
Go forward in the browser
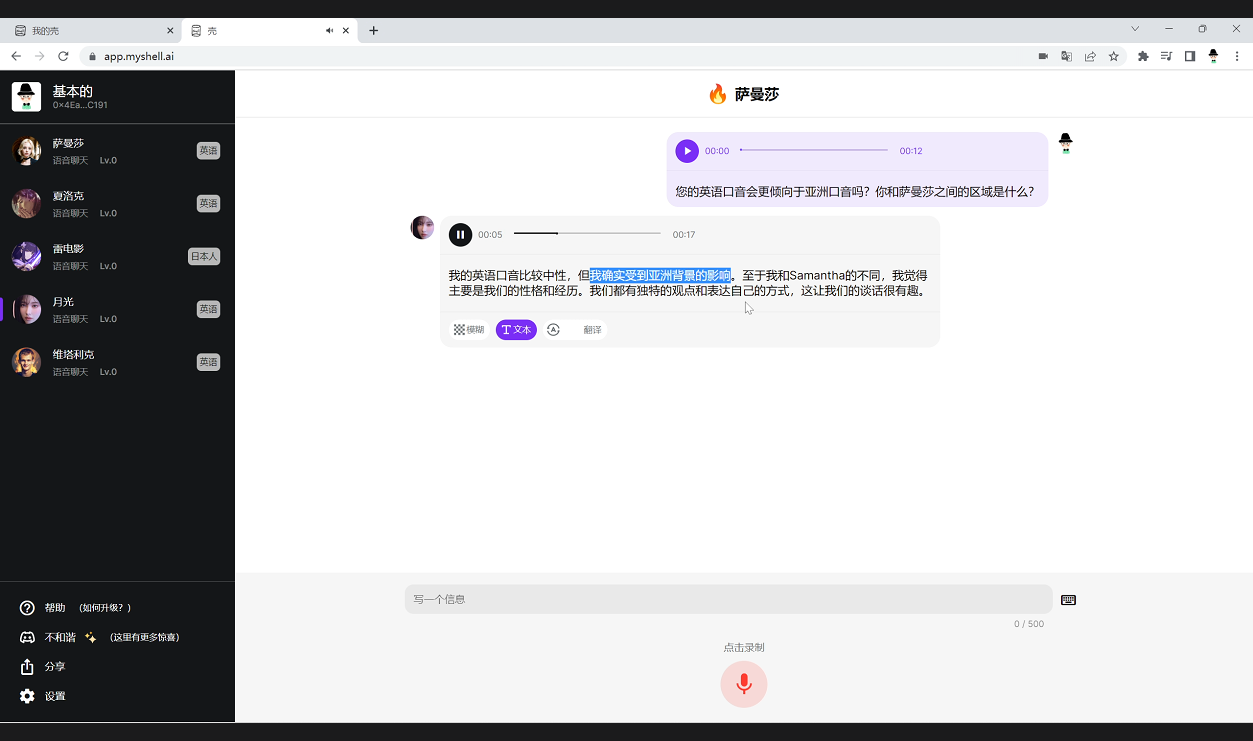tap(40, 56)
